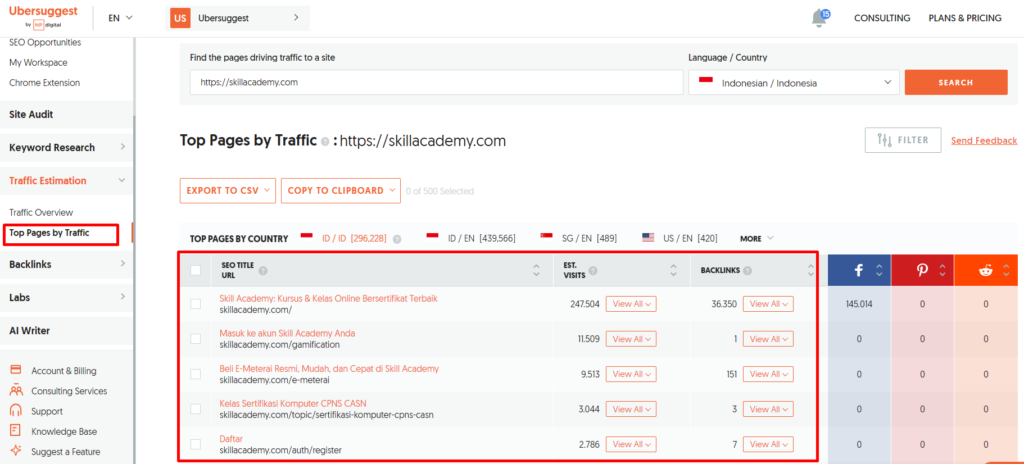Click the help icon next to Est. Visits
1024x464 pixels.
point(593,270)
